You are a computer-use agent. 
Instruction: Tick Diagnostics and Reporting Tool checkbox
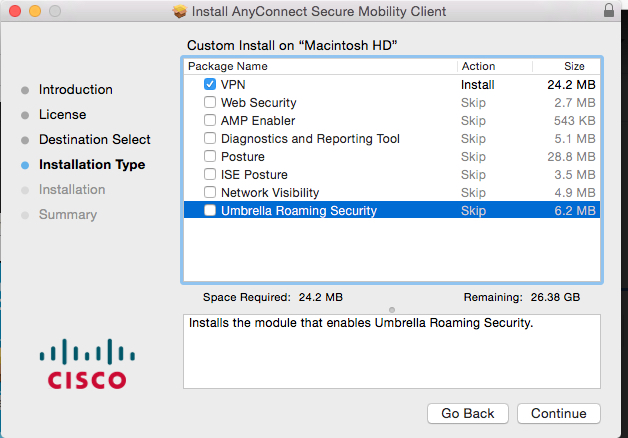pyautogui.click(x=210, y=139)
